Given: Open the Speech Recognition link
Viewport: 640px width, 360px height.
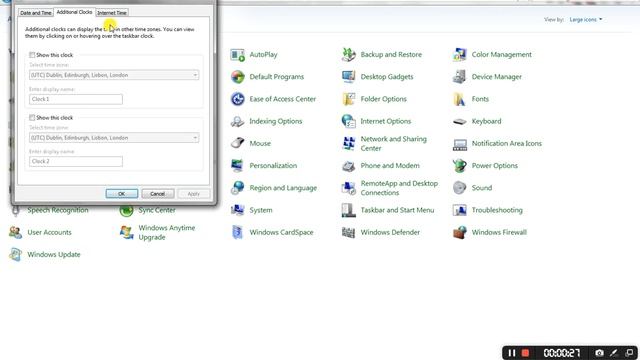Looking at the screenshot, I should coord(58,210).
